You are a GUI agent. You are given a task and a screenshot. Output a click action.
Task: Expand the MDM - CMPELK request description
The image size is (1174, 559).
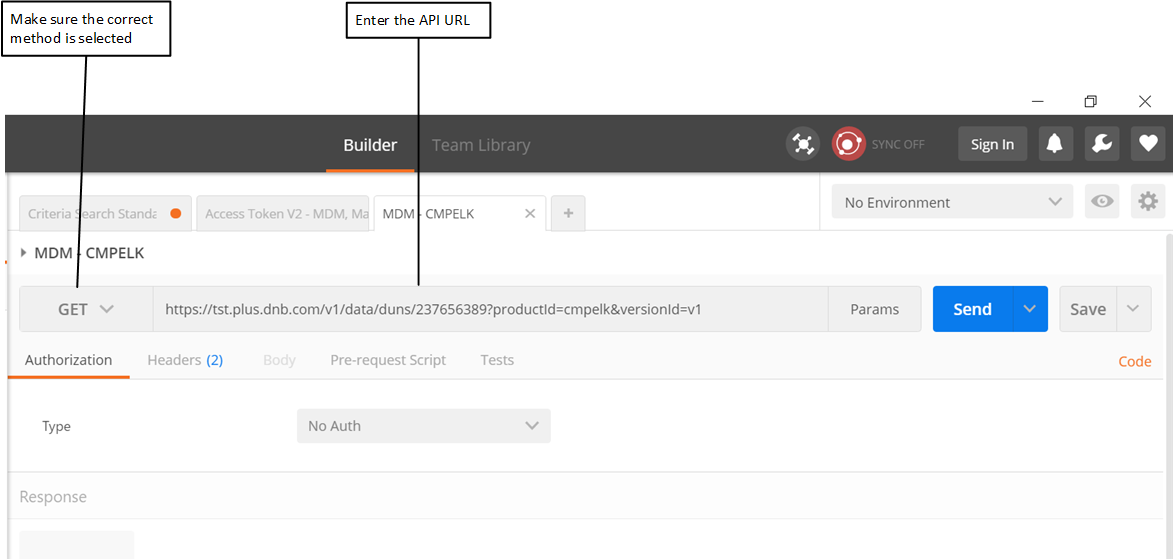click(x=24, y=253)
